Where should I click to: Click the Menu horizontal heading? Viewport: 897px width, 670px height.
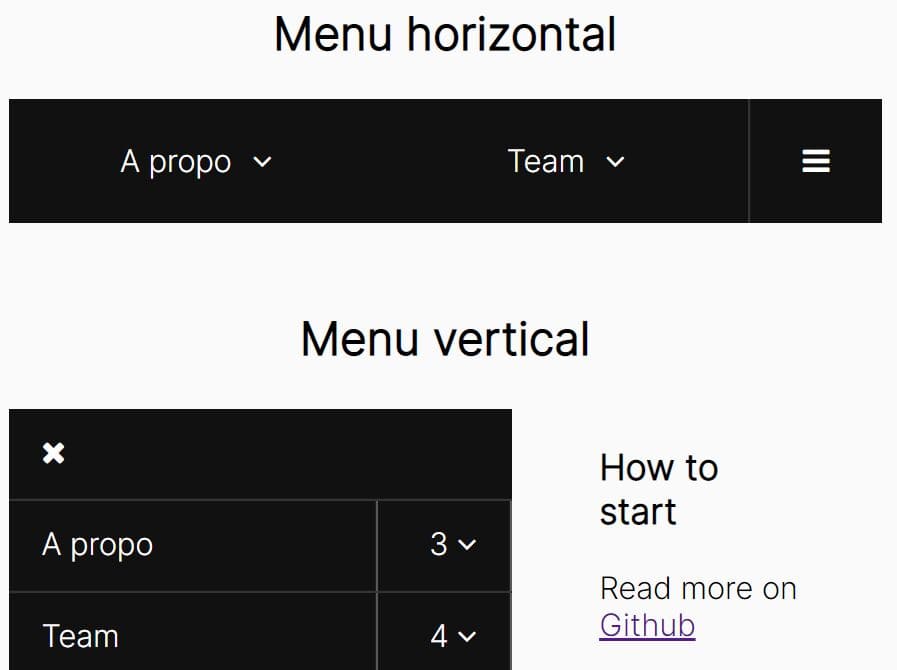tap(445, 34)
